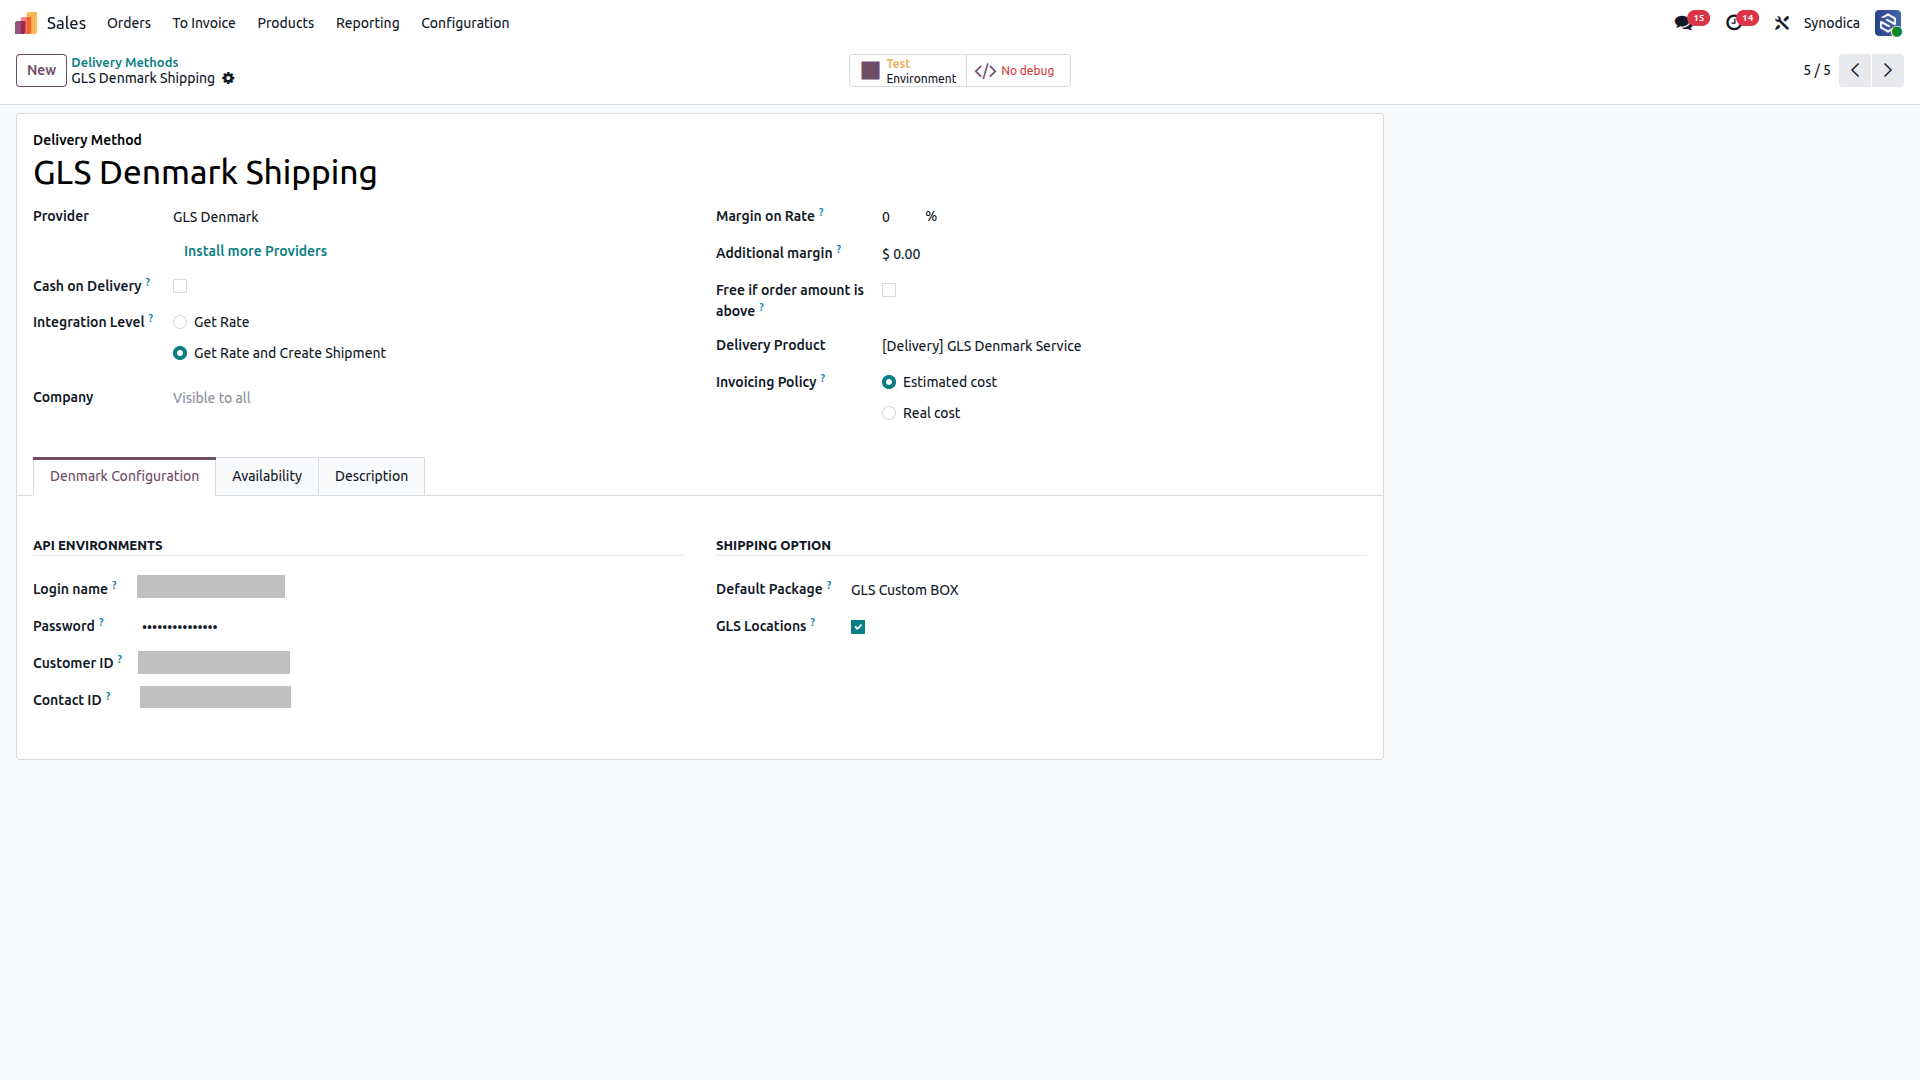
Task: Go to the previous record arrow
Action: click(x=1855, y=70)
